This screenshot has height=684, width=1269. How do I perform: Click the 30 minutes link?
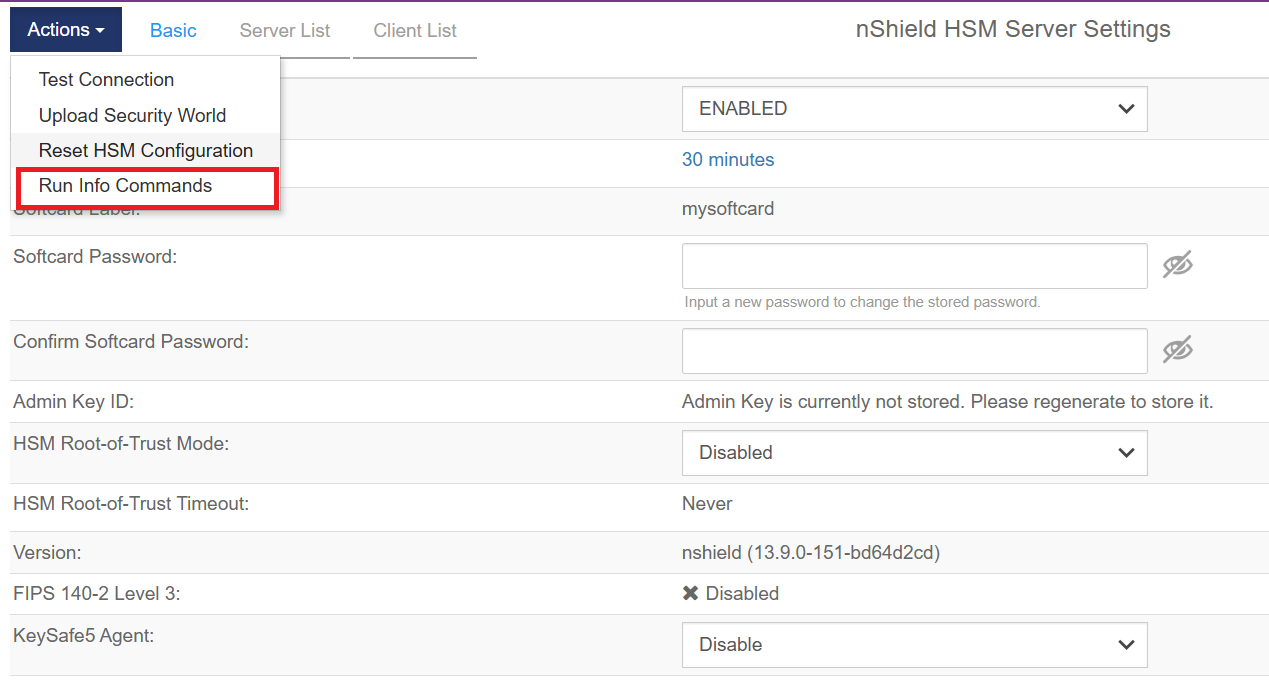728,160
